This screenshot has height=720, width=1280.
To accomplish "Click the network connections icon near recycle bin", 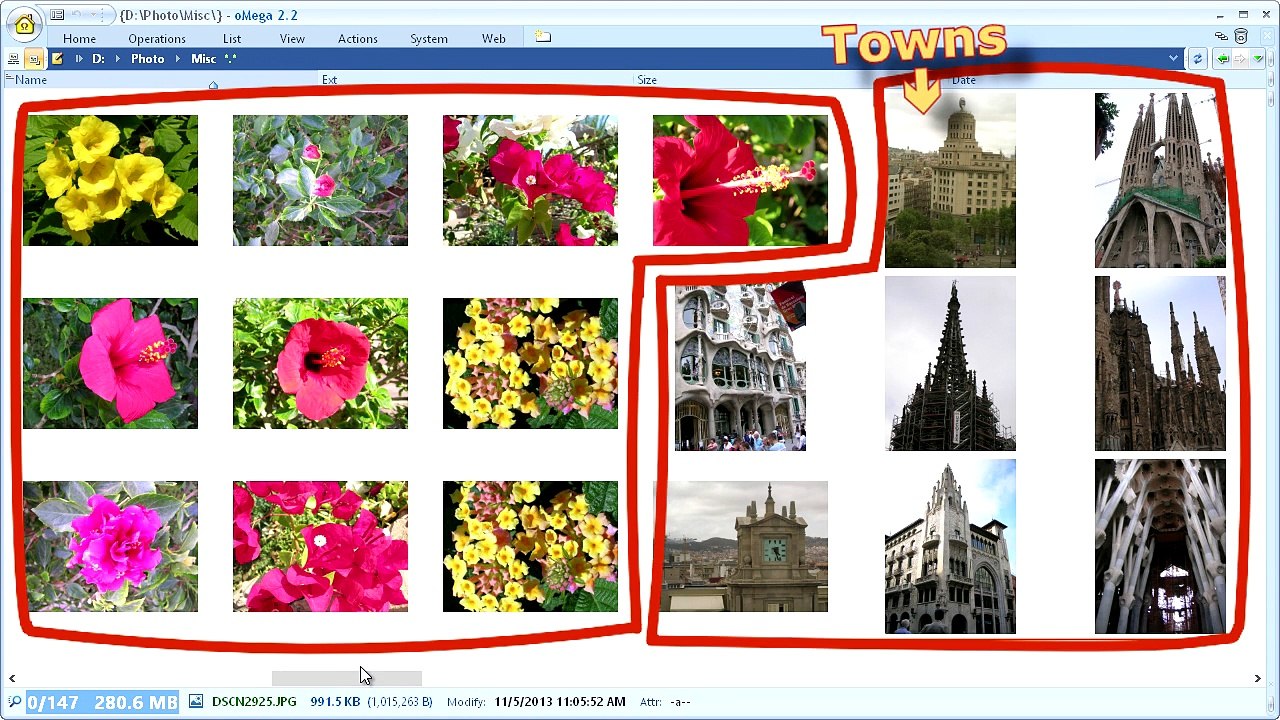I will pyautogui.click(x=1221, y=37).
